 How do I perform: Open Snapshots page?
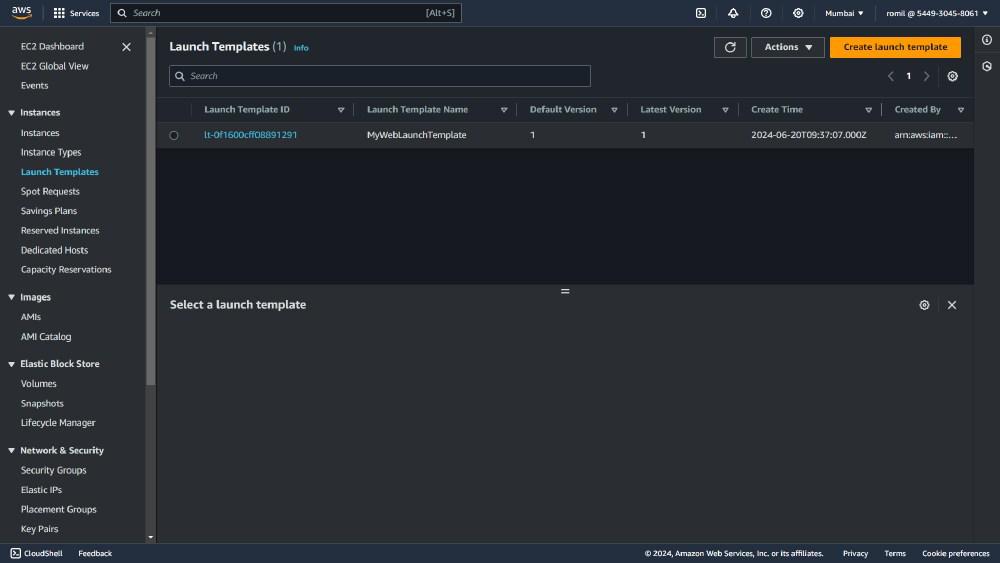42,404
